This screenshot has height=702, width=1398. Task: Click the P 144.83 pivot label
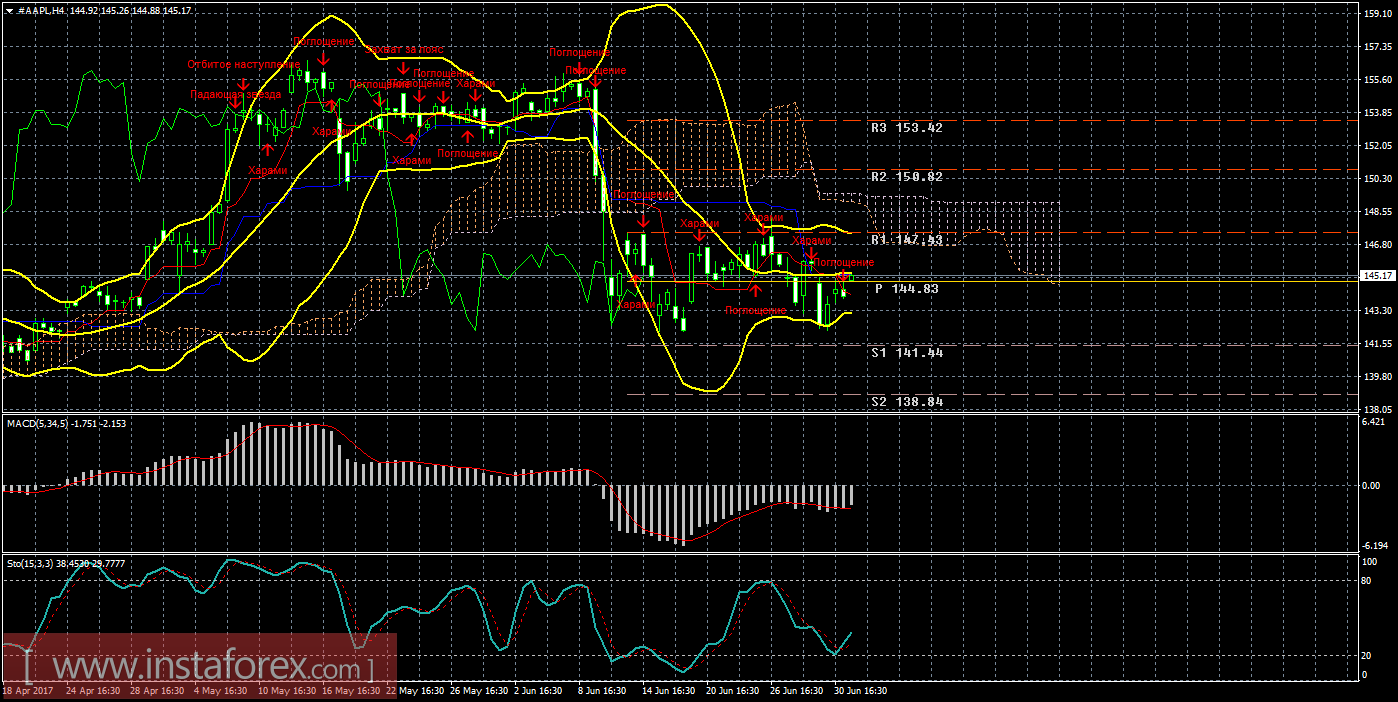pyautogui.click(x=906, y=288)
